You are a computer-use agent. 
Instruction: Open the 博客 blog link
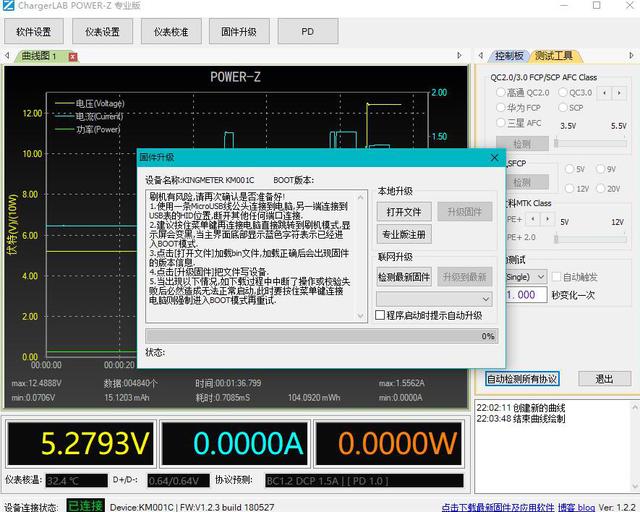pyautogui.click(x=576, y=507)
